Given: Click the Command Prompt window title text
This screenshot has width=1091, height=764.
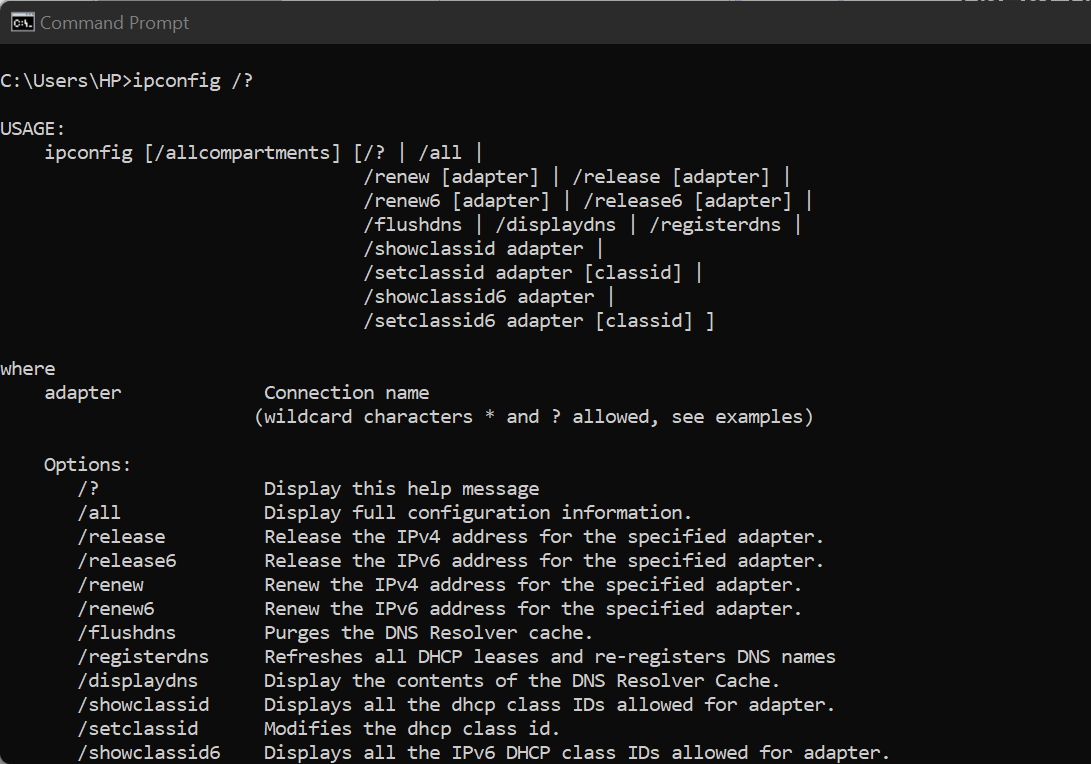Looking at the screenshot, I should (114, 22).
